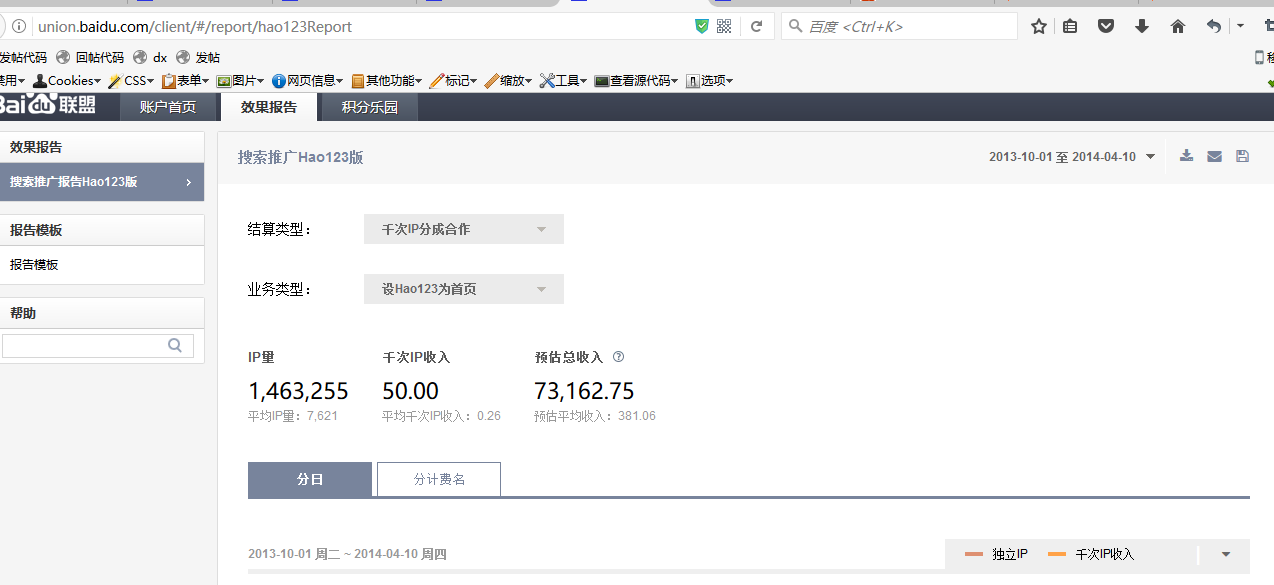Go to the 积分乐园 navigation tab
This screenshot has width=1274, height=585.
coord(369,107)
